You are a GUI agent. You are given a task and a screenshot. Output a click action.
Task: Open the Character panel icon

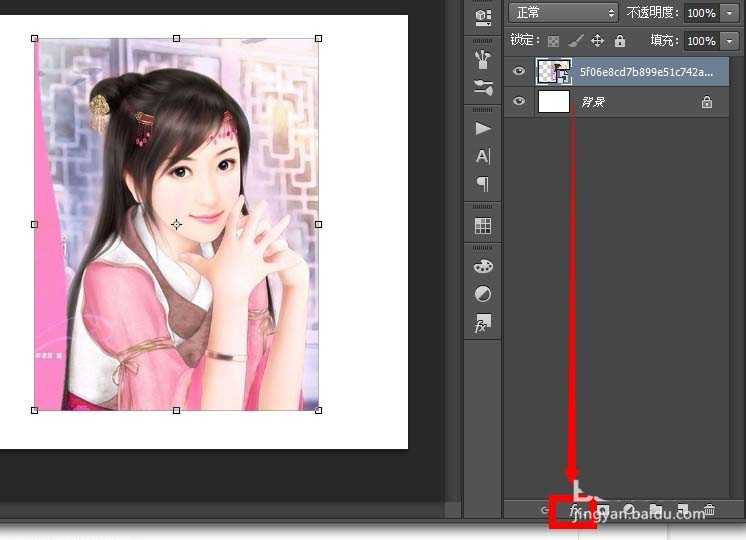point(483,156)
